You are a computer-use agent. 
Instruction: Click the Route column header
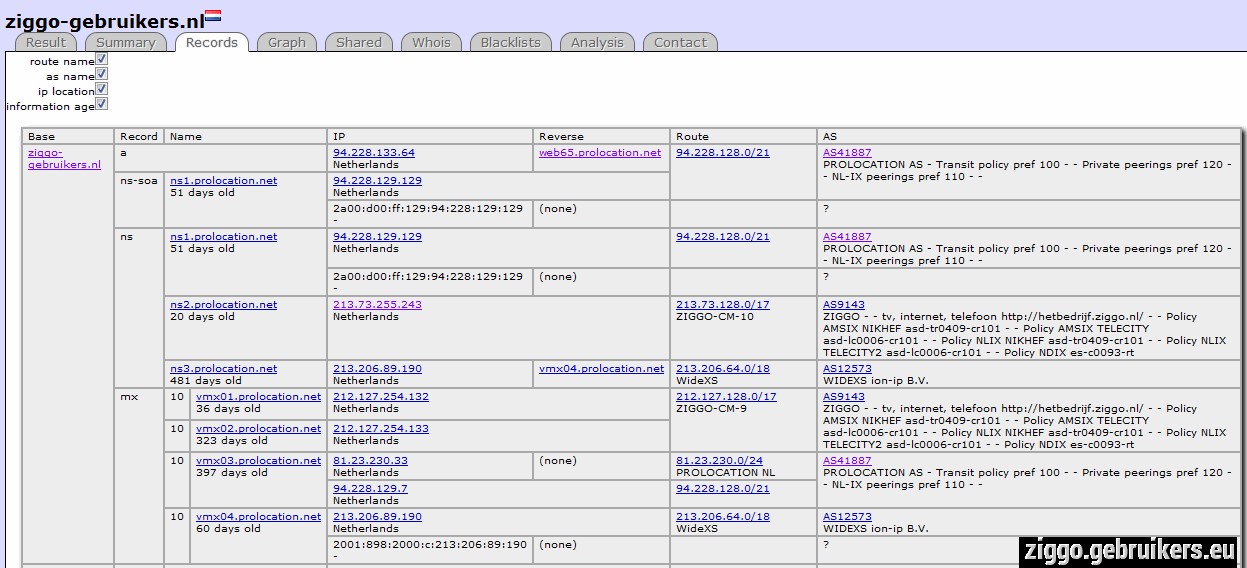click(x=743, y=136)
